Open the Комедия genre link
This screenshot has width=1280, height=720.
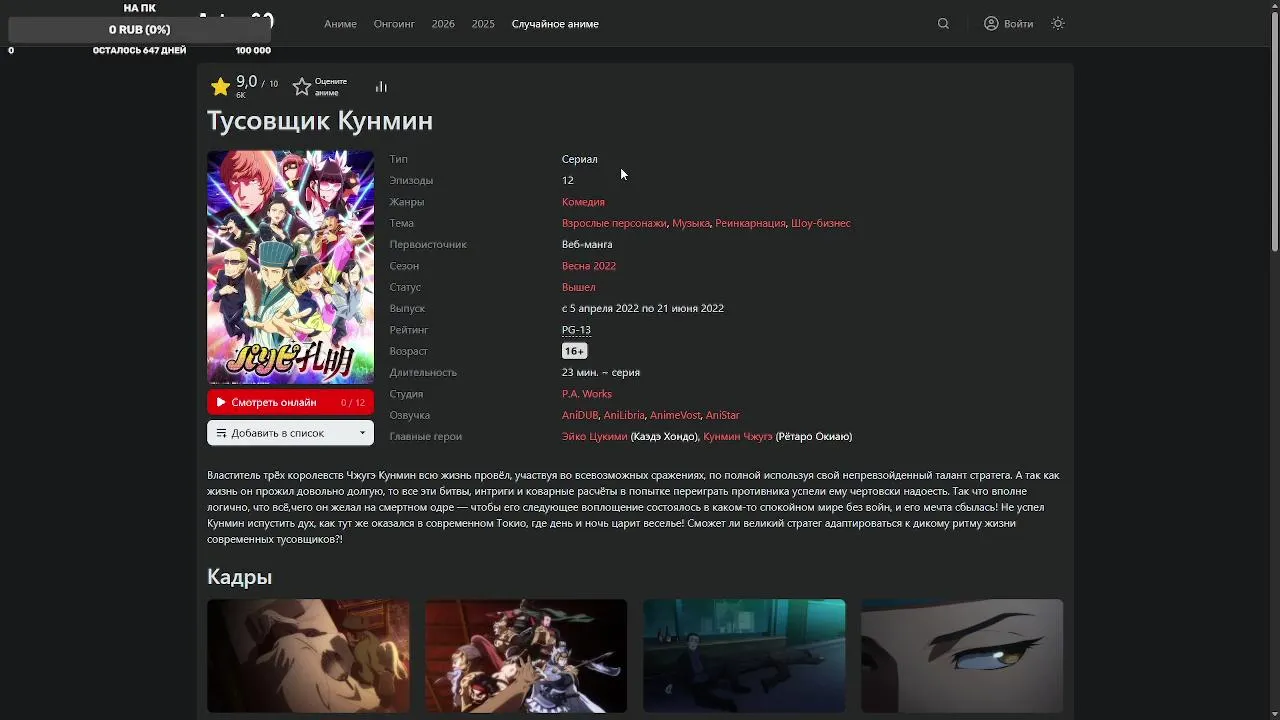(583, 202)
